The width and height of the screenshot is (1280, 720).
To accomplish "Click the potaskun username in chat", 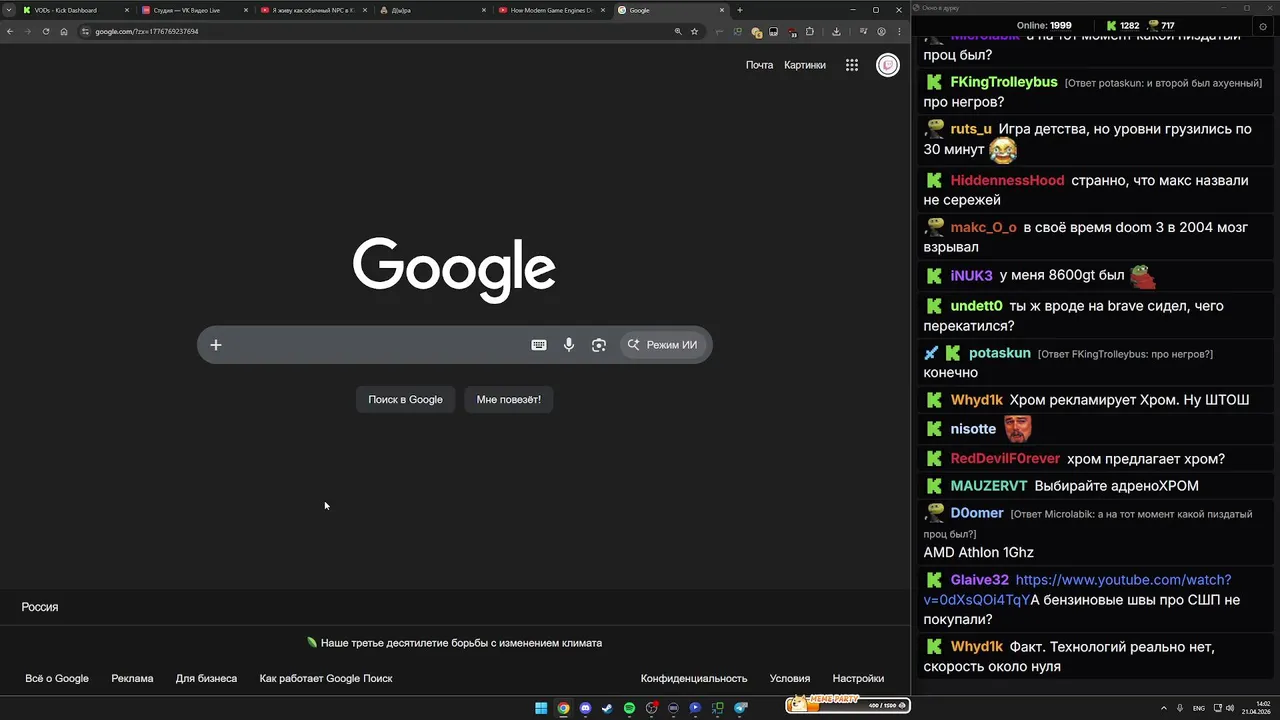I will pos(999,353).
